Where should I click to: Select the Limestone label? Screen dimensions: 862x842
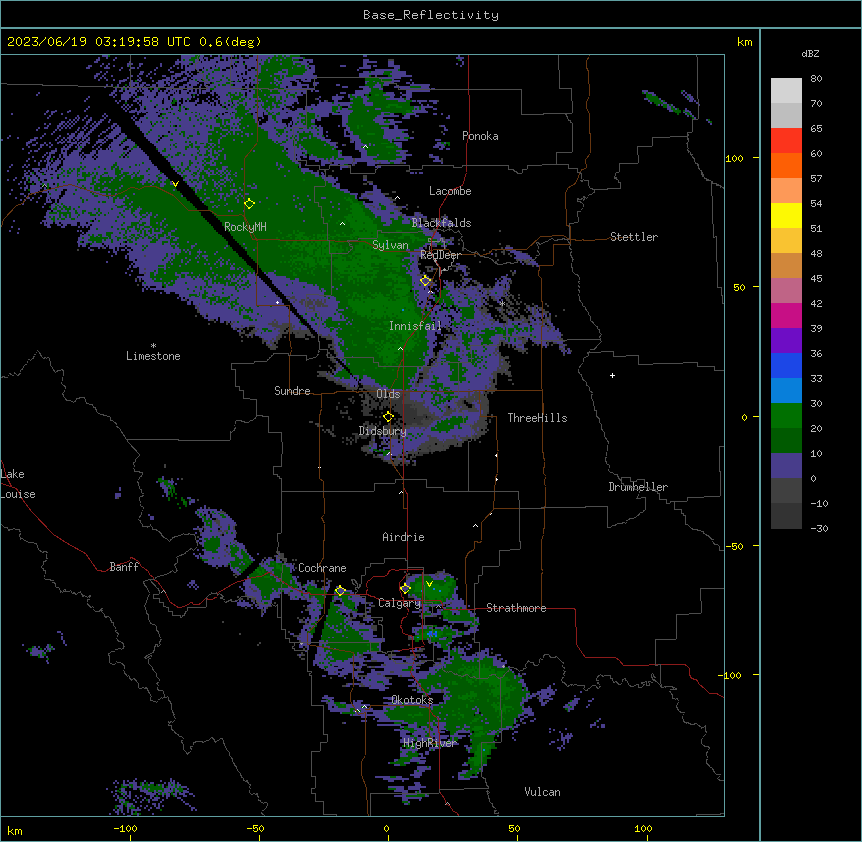click(x=153, y=356)
